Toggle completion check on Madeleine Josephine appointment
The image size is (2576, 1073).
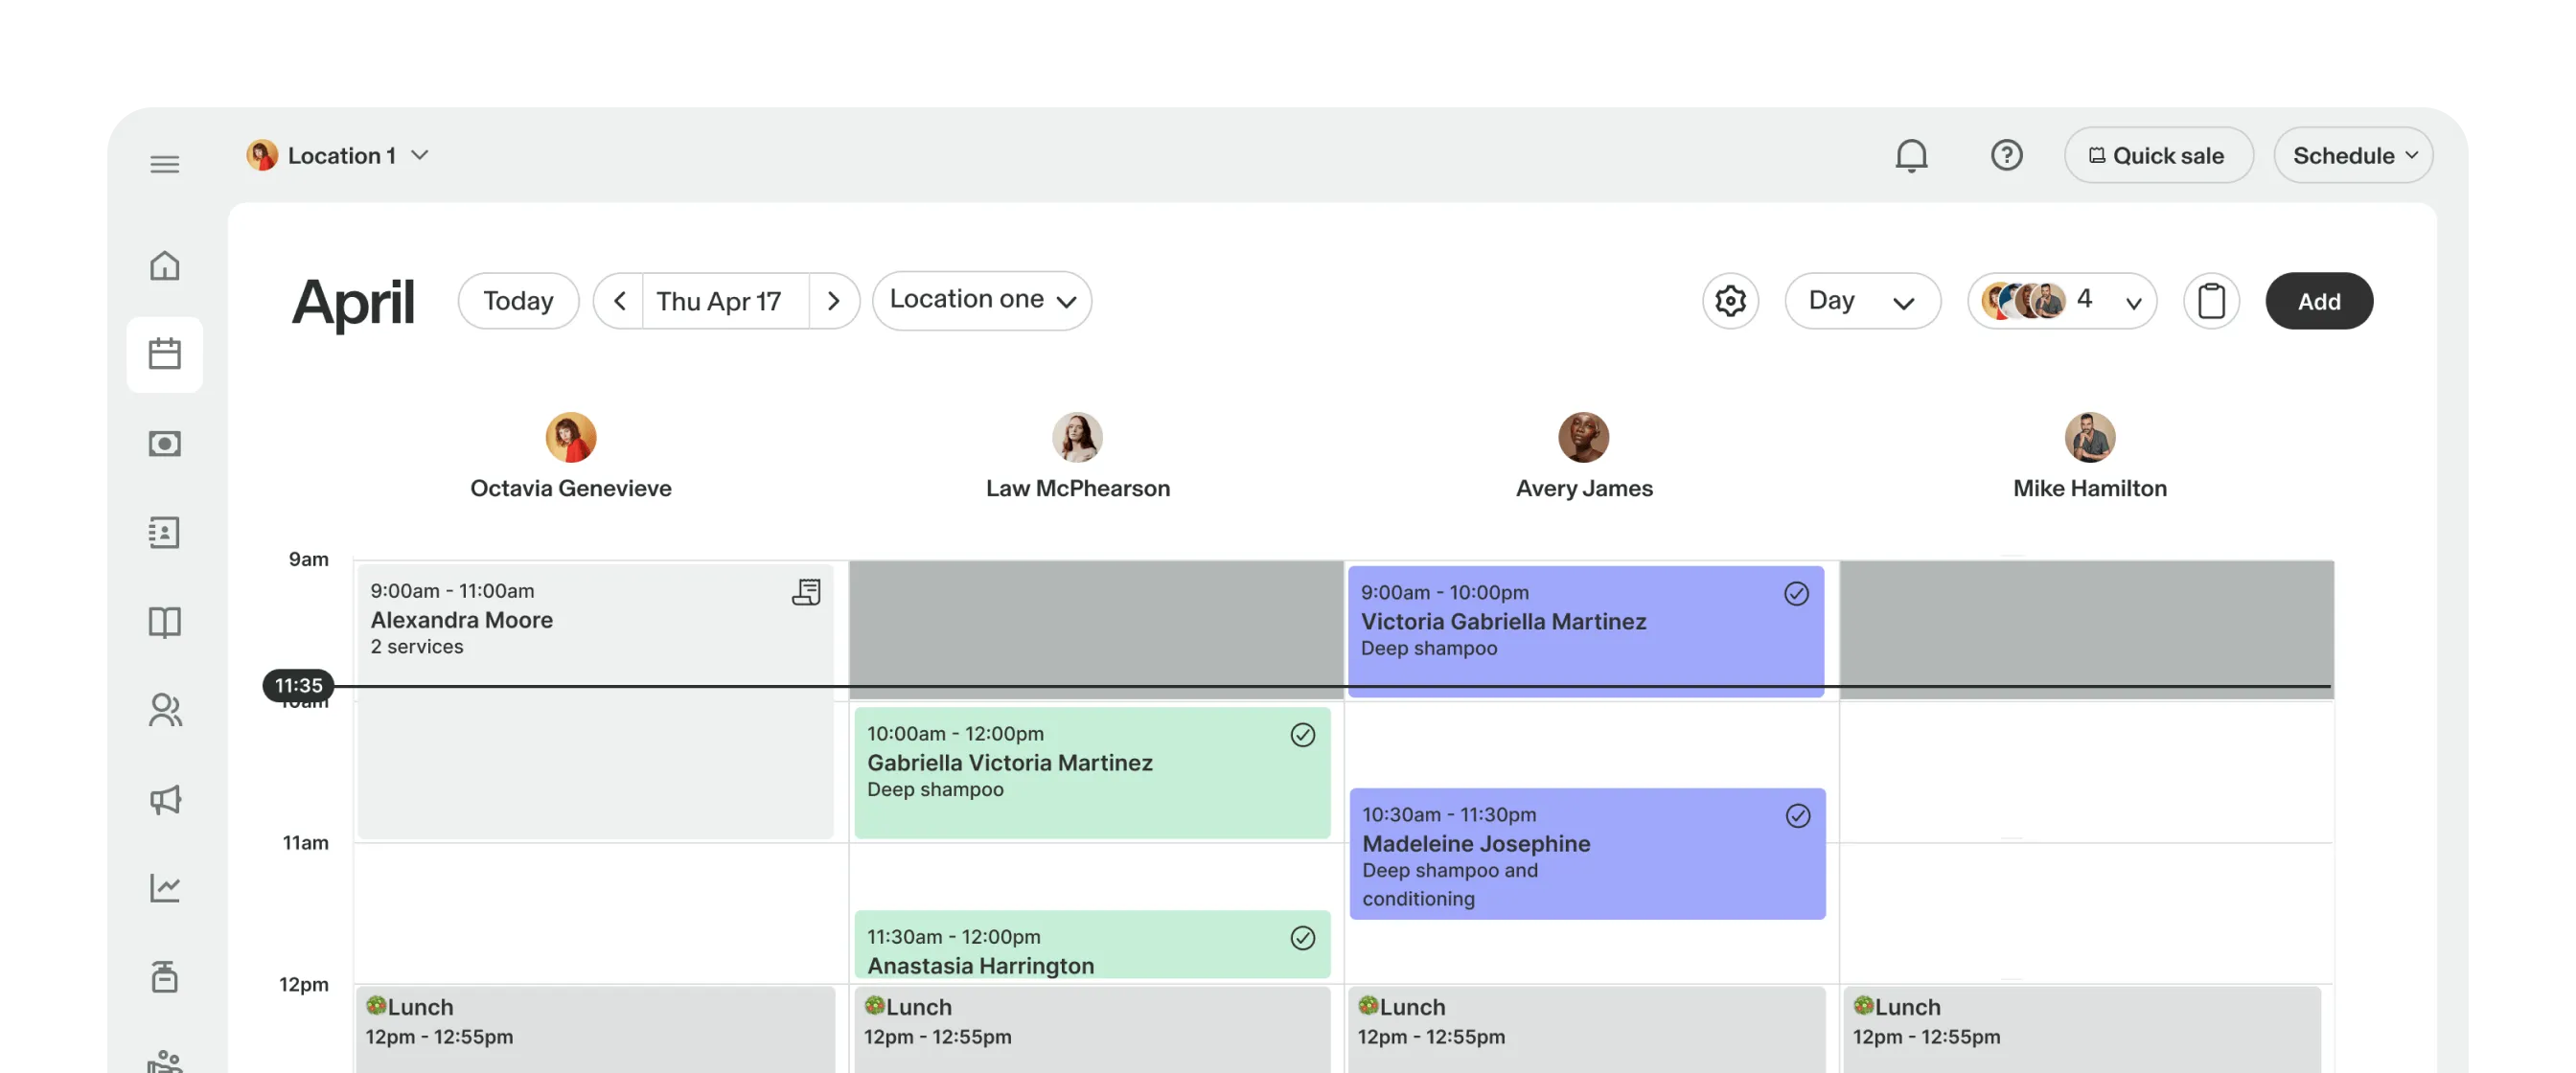coord(1796,816)
